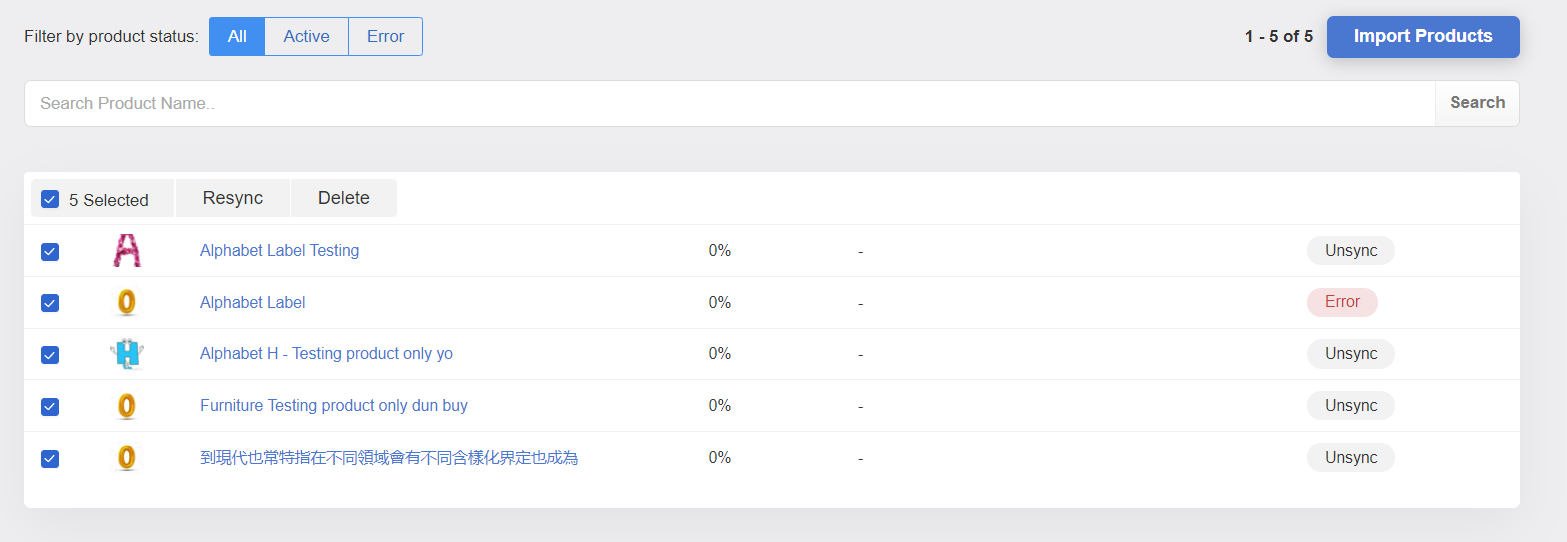Click the Search button
1567x542 pixels.
pyautogui.click(x=1477, y=103)
